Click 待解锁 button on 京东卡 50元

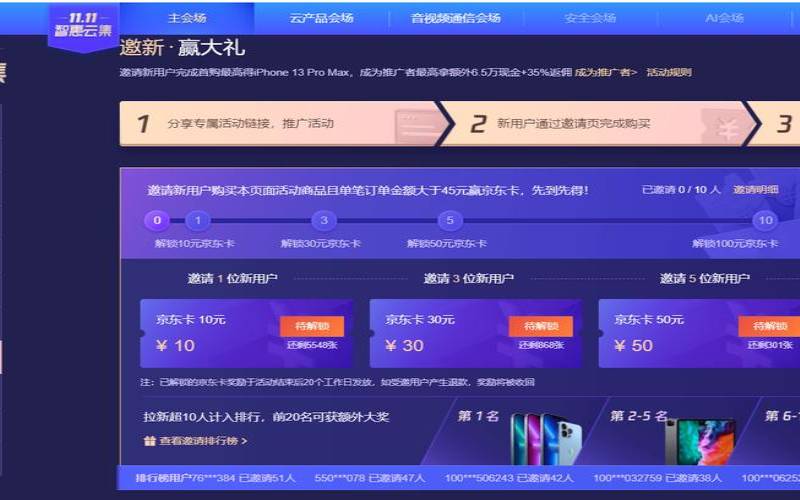pyautogui.click(x=769, y=327)
